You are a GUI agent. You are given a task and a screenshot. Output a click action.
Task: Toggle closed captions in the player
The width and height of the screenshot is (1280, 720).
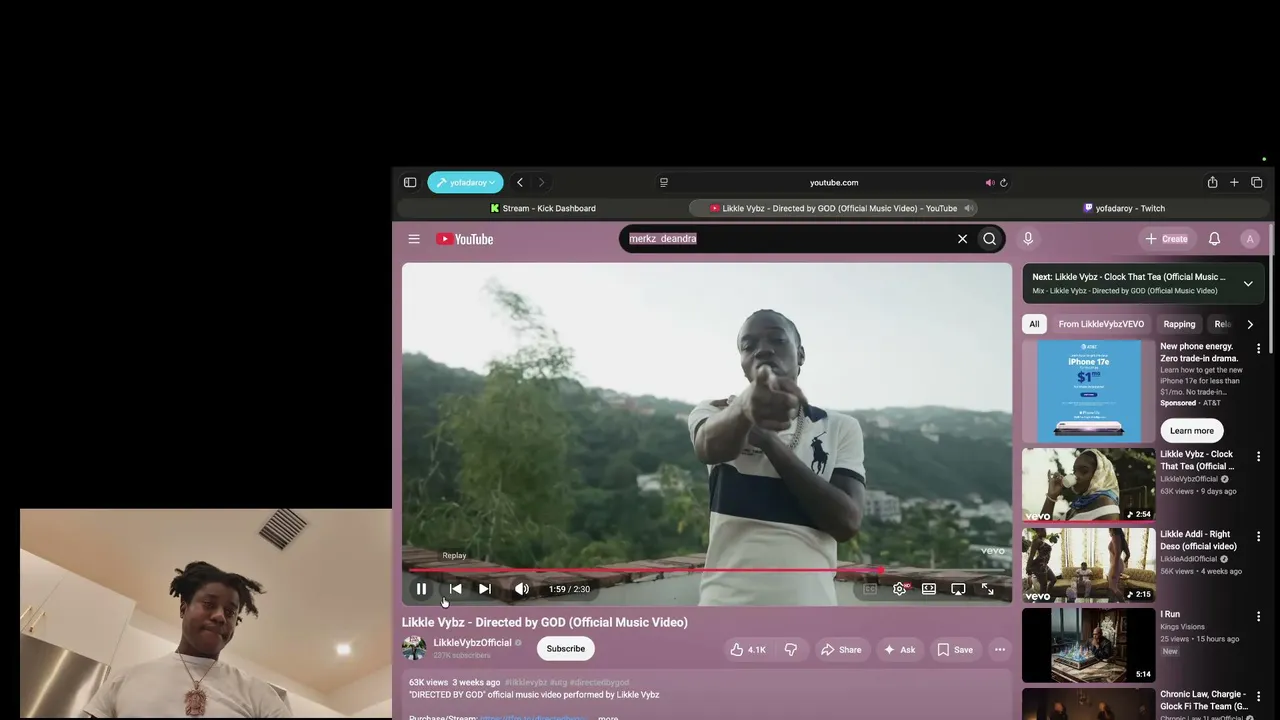pyautogui.click(x=870, y=589)
